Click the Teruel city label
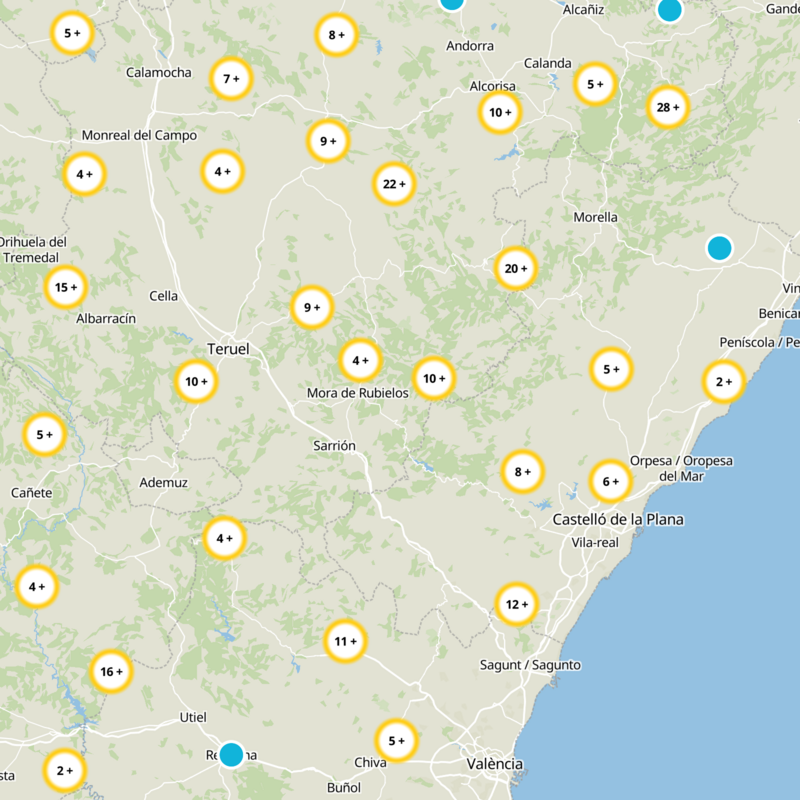This screenshot has width=800, height=800. [228, 349]
